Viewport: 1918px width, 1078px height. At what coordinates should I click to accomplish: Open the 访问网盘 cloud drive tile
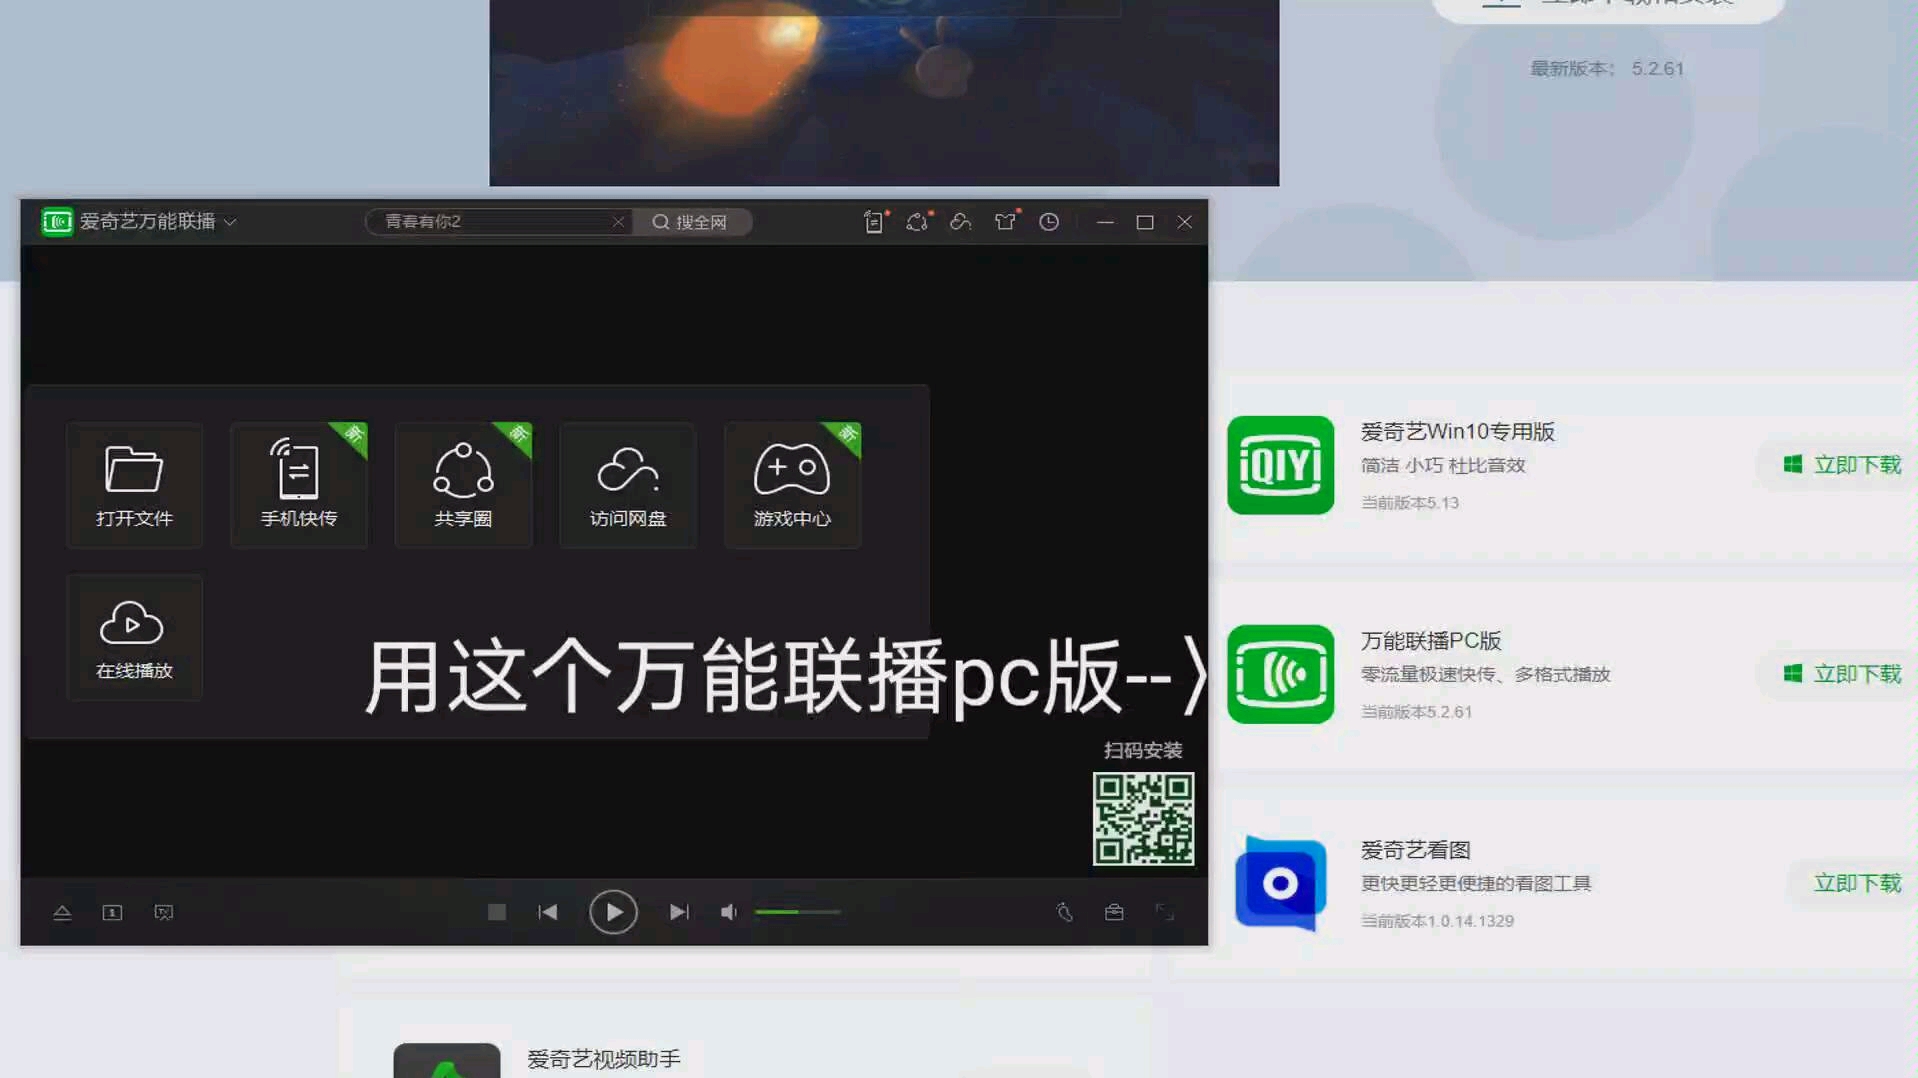click(x=628, y=485)
